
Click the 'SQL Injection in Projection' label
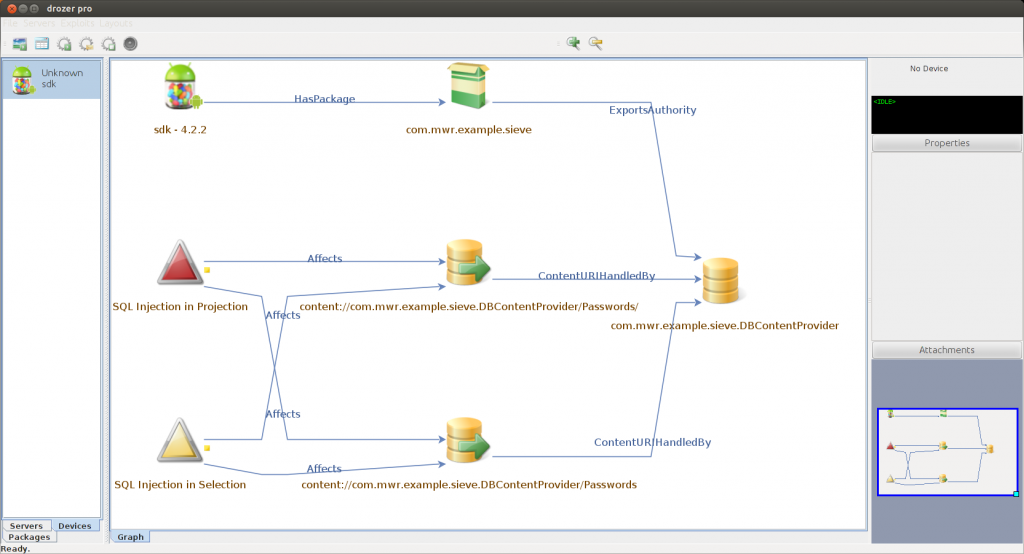[x=180, y=306]
